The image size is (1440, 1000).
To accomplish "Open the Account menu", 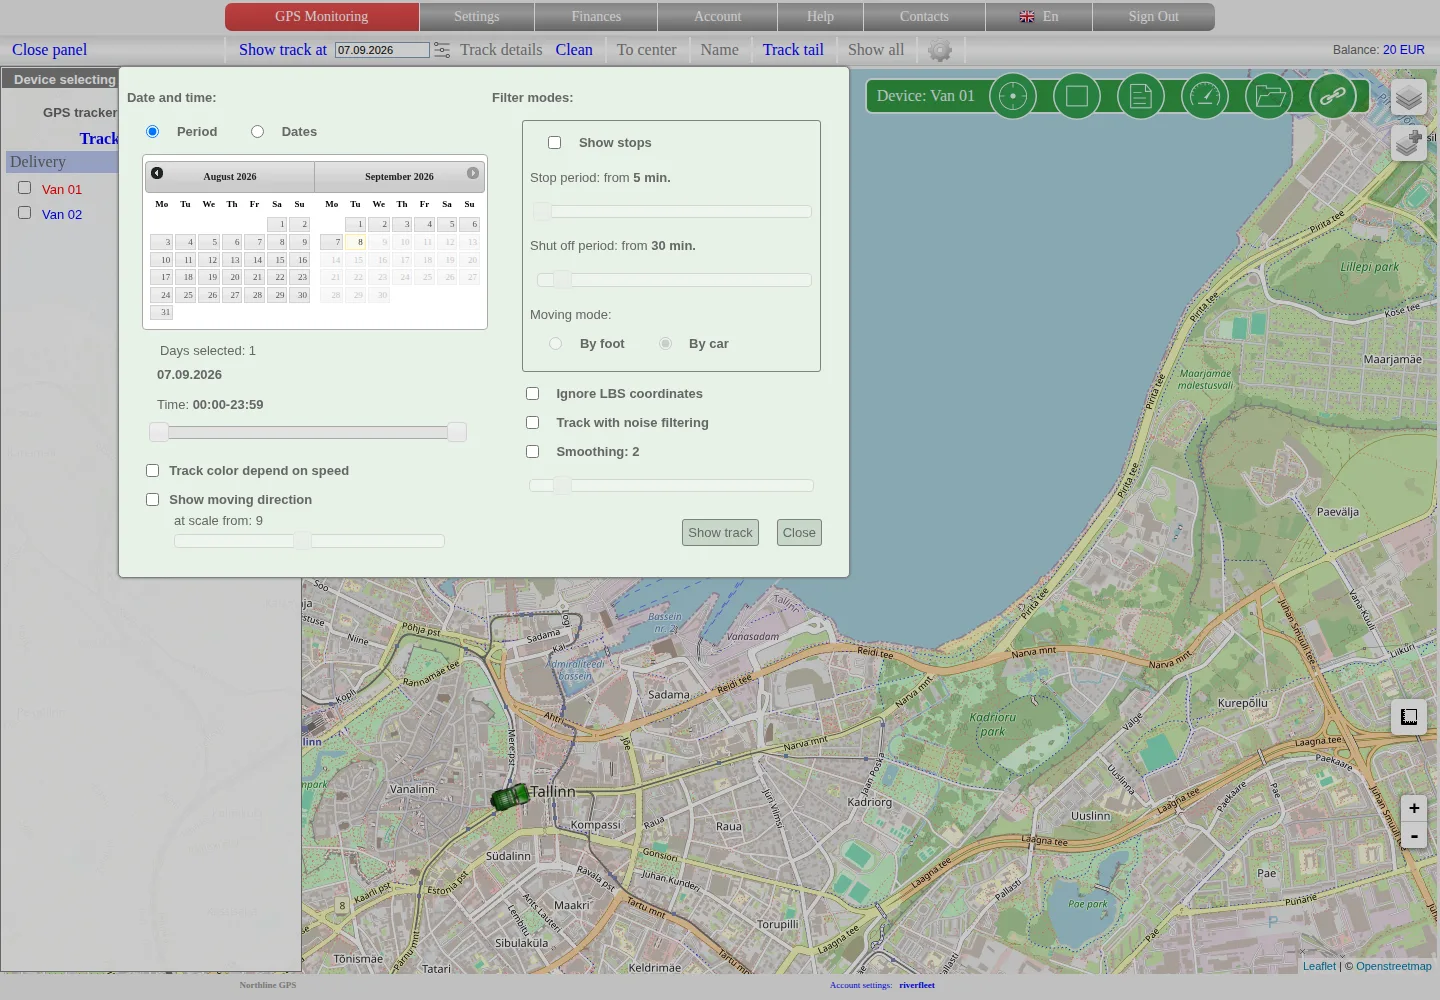I will (718, 17).
